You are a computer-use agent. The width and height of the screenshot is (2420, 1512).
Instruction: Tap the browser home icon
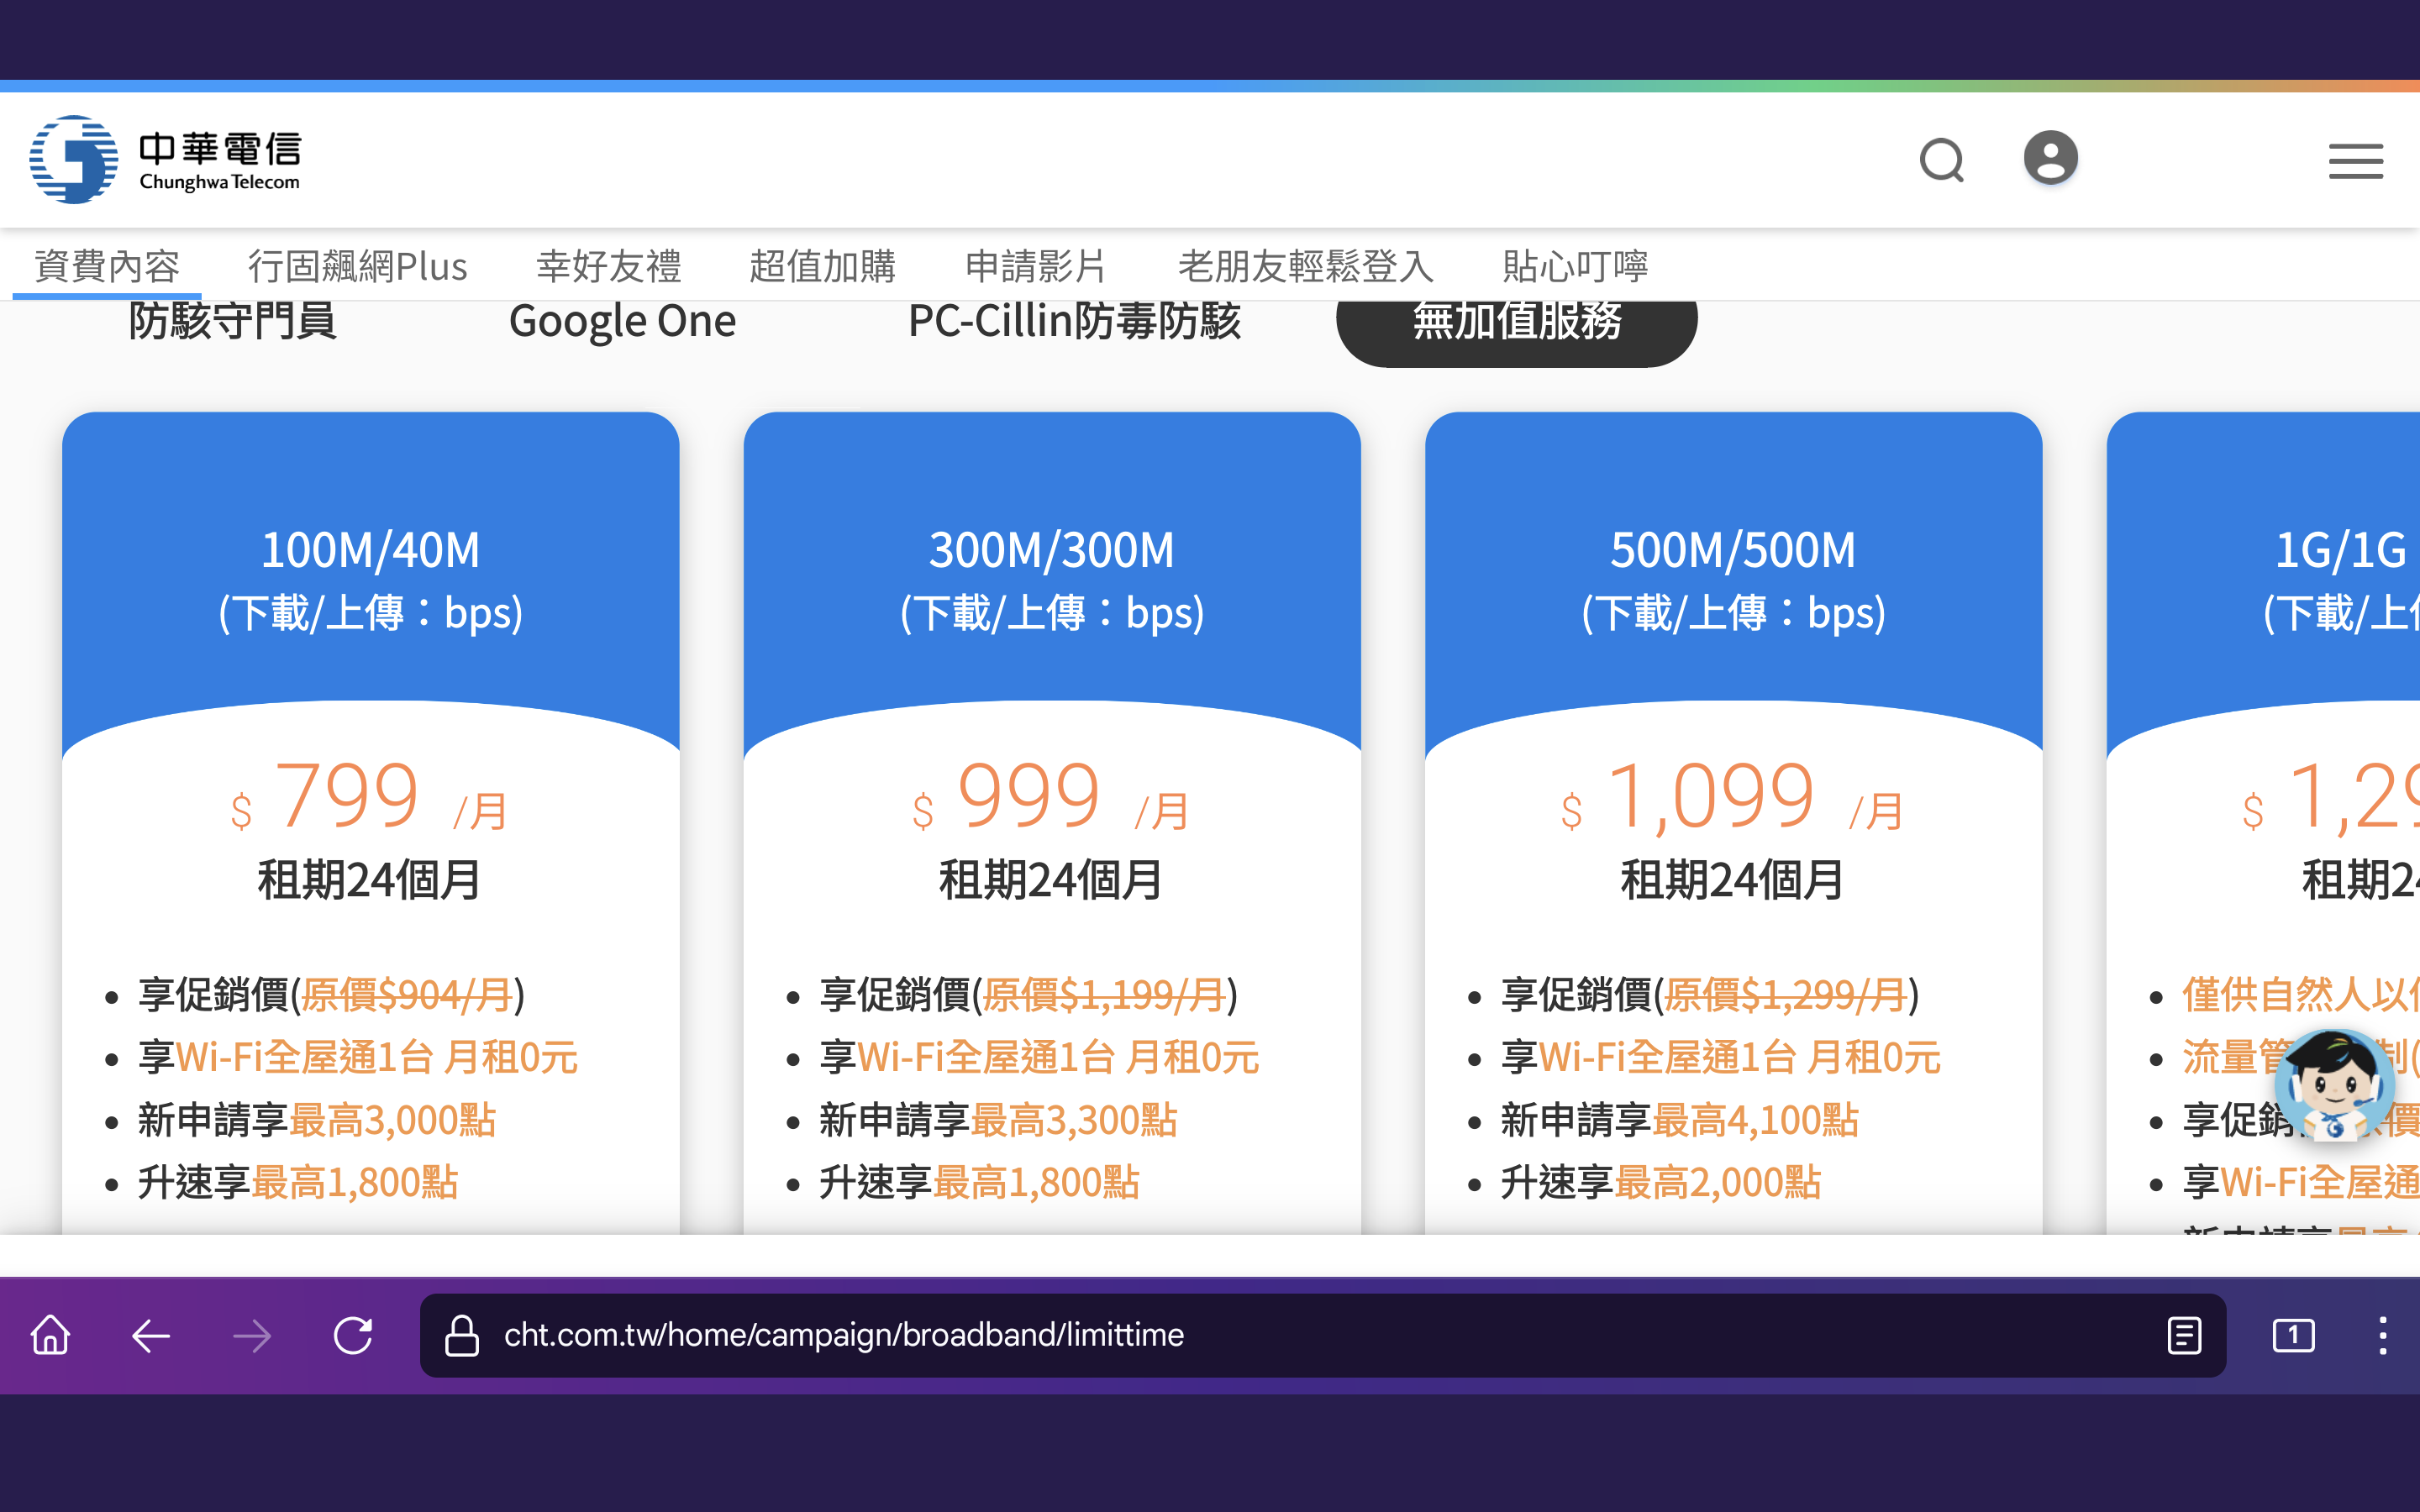coord(50,1335)
